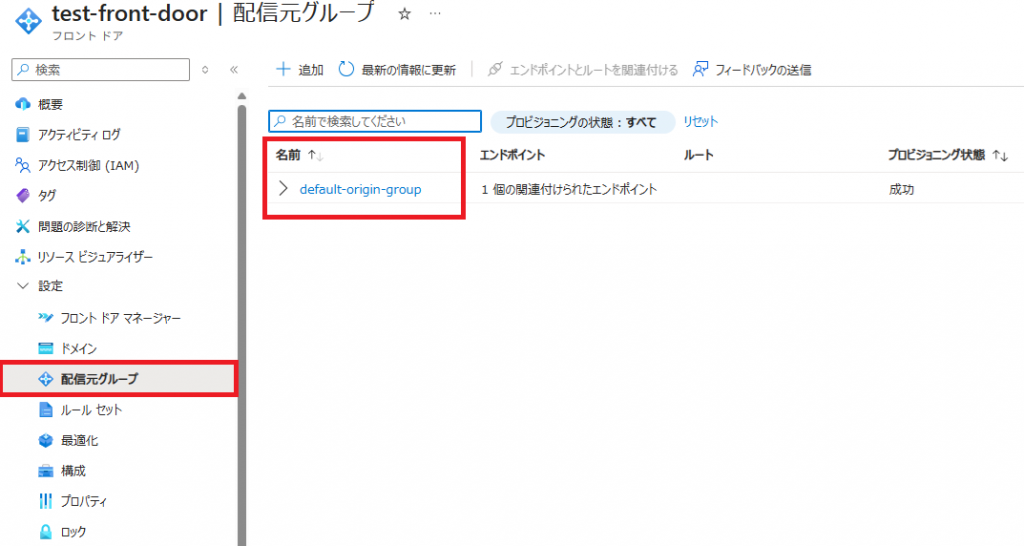Click the リセット link
1024x546 pixels.
click(x=700, y=121)
